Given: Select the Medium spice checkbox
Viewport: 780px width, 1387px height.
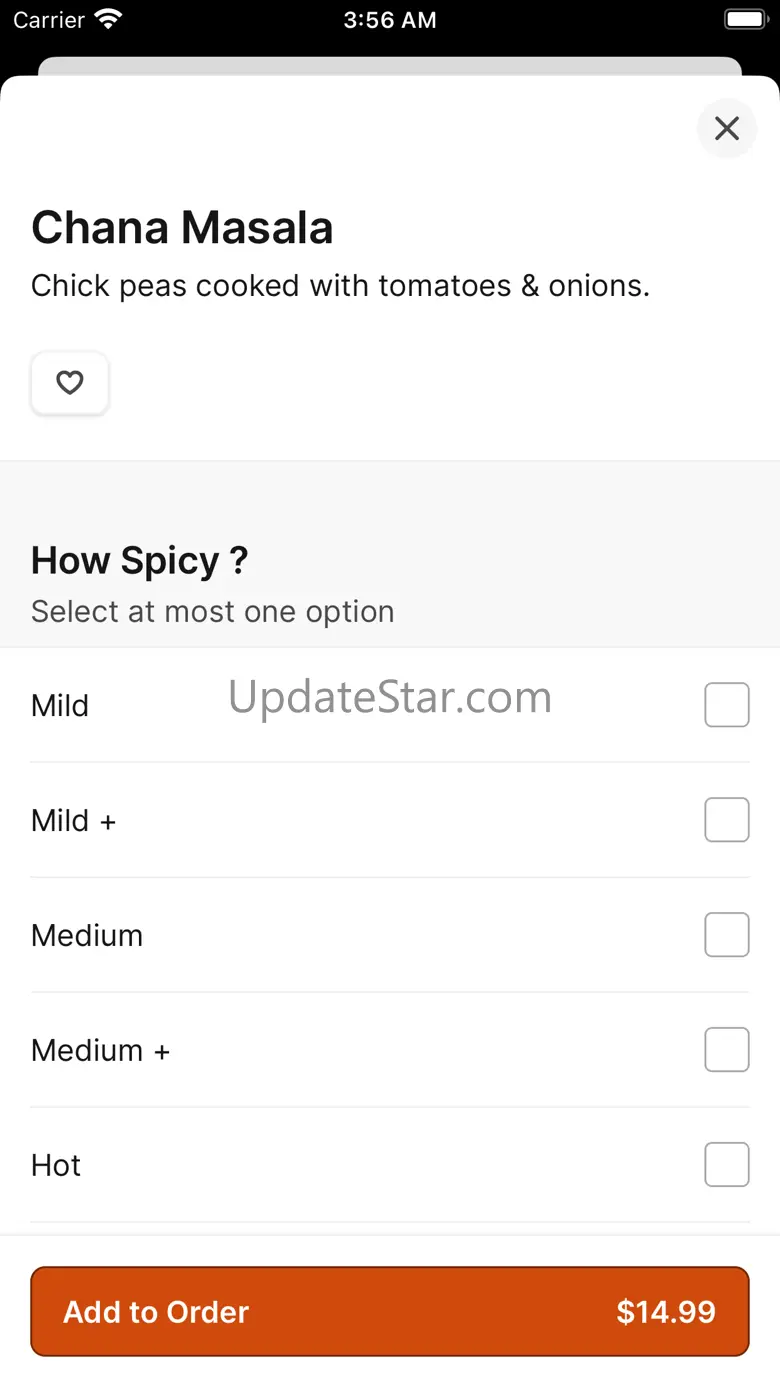Looking at the screenshot, I should (727, 935).
